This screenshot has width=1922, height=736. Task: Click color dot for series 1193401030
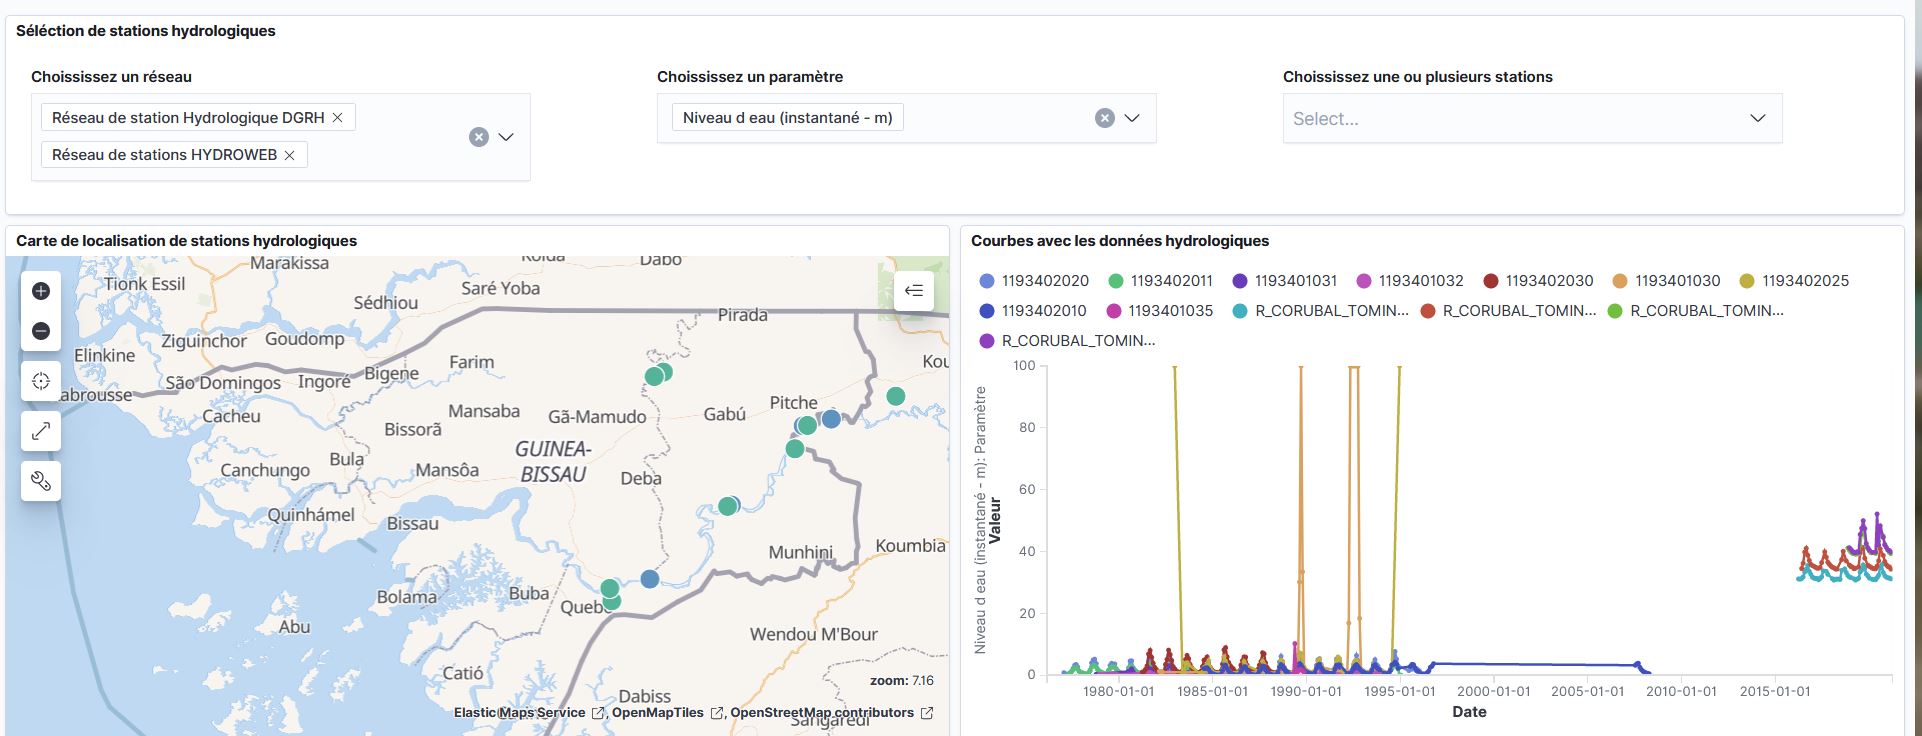pos(1620,281)
